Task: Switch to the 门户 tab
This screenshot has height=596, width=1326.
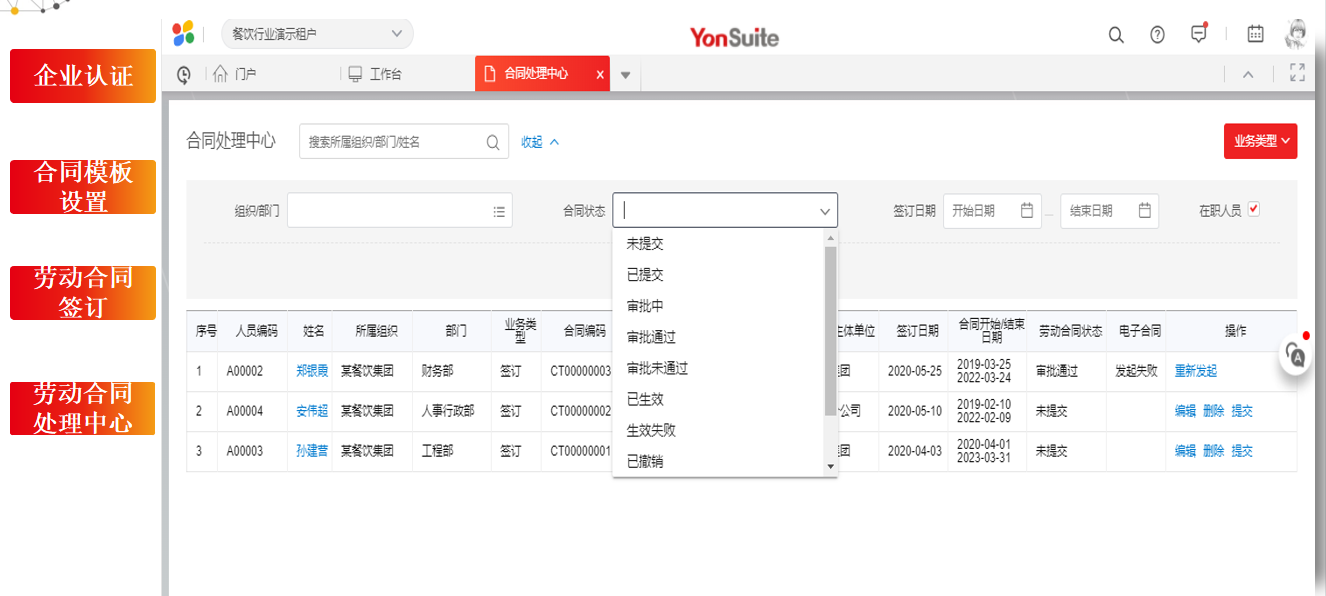Action: 236,74
